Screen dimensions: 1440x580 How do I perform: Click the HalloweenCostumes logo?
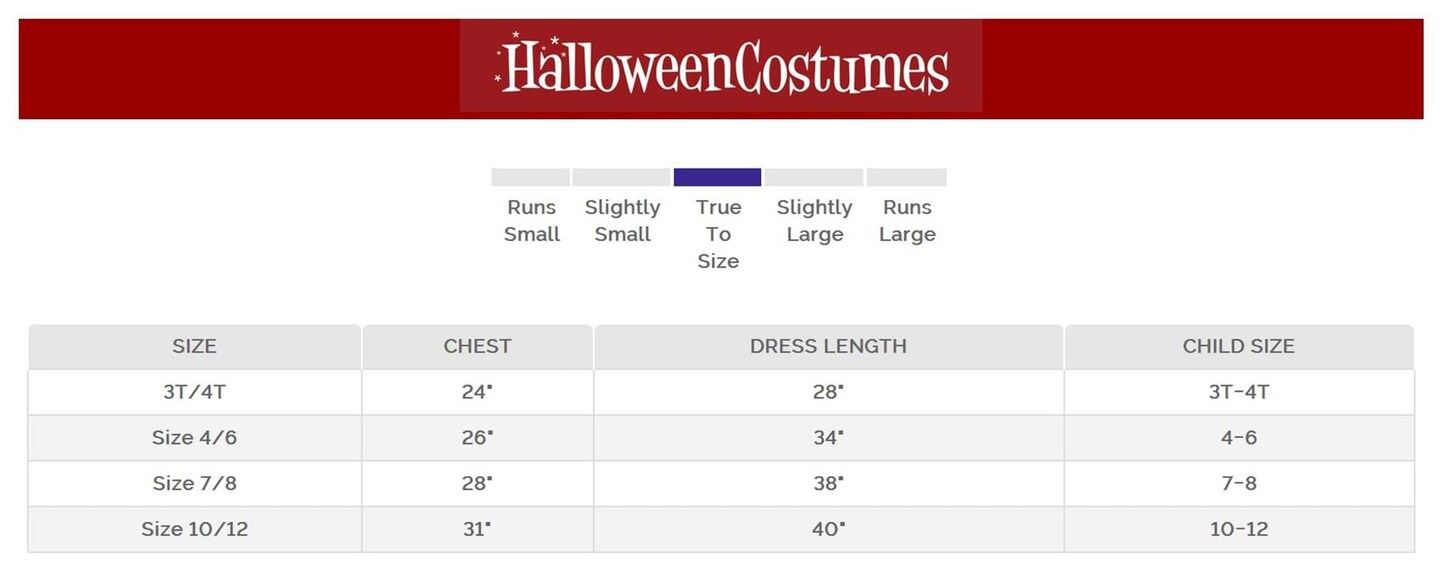coord(721,67)
